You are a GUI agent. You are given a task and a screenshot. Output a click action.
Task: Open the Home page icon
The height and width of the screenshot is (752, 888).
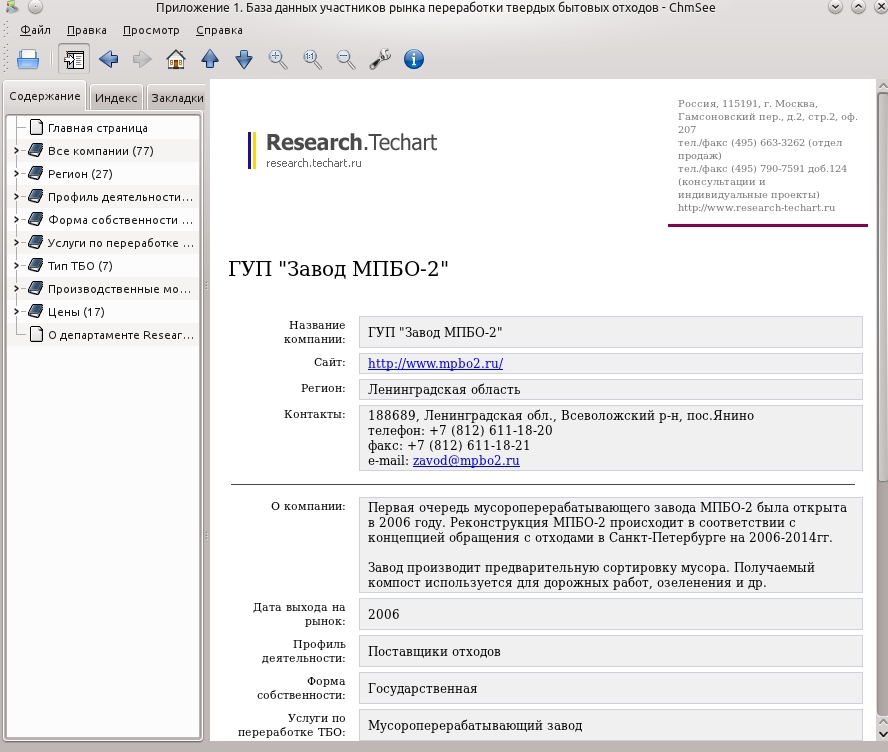(176, 59)
